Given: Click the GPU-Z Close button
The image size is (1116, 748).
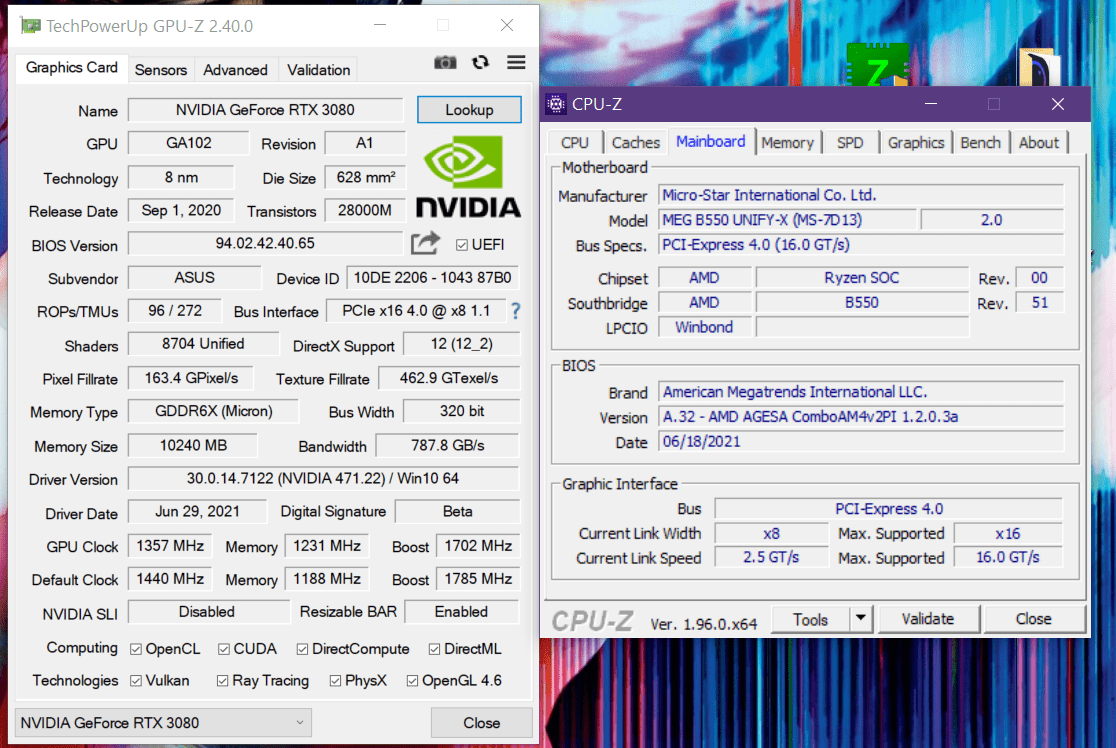Looking at the screenshot, I should click(481, 722).
